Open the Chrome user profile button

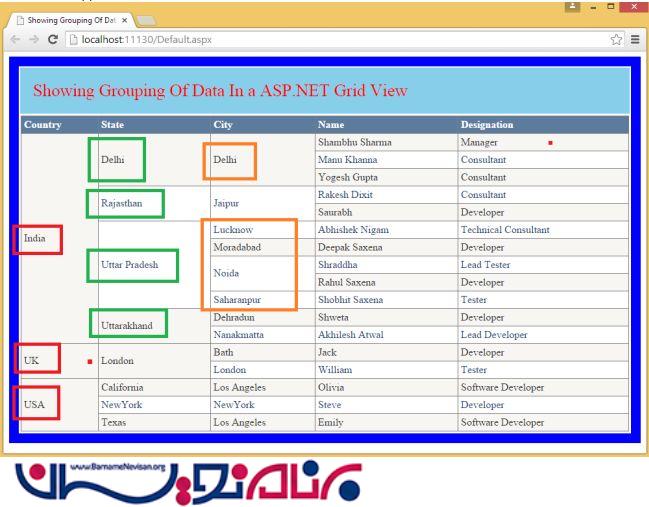(x=571, y=7)
